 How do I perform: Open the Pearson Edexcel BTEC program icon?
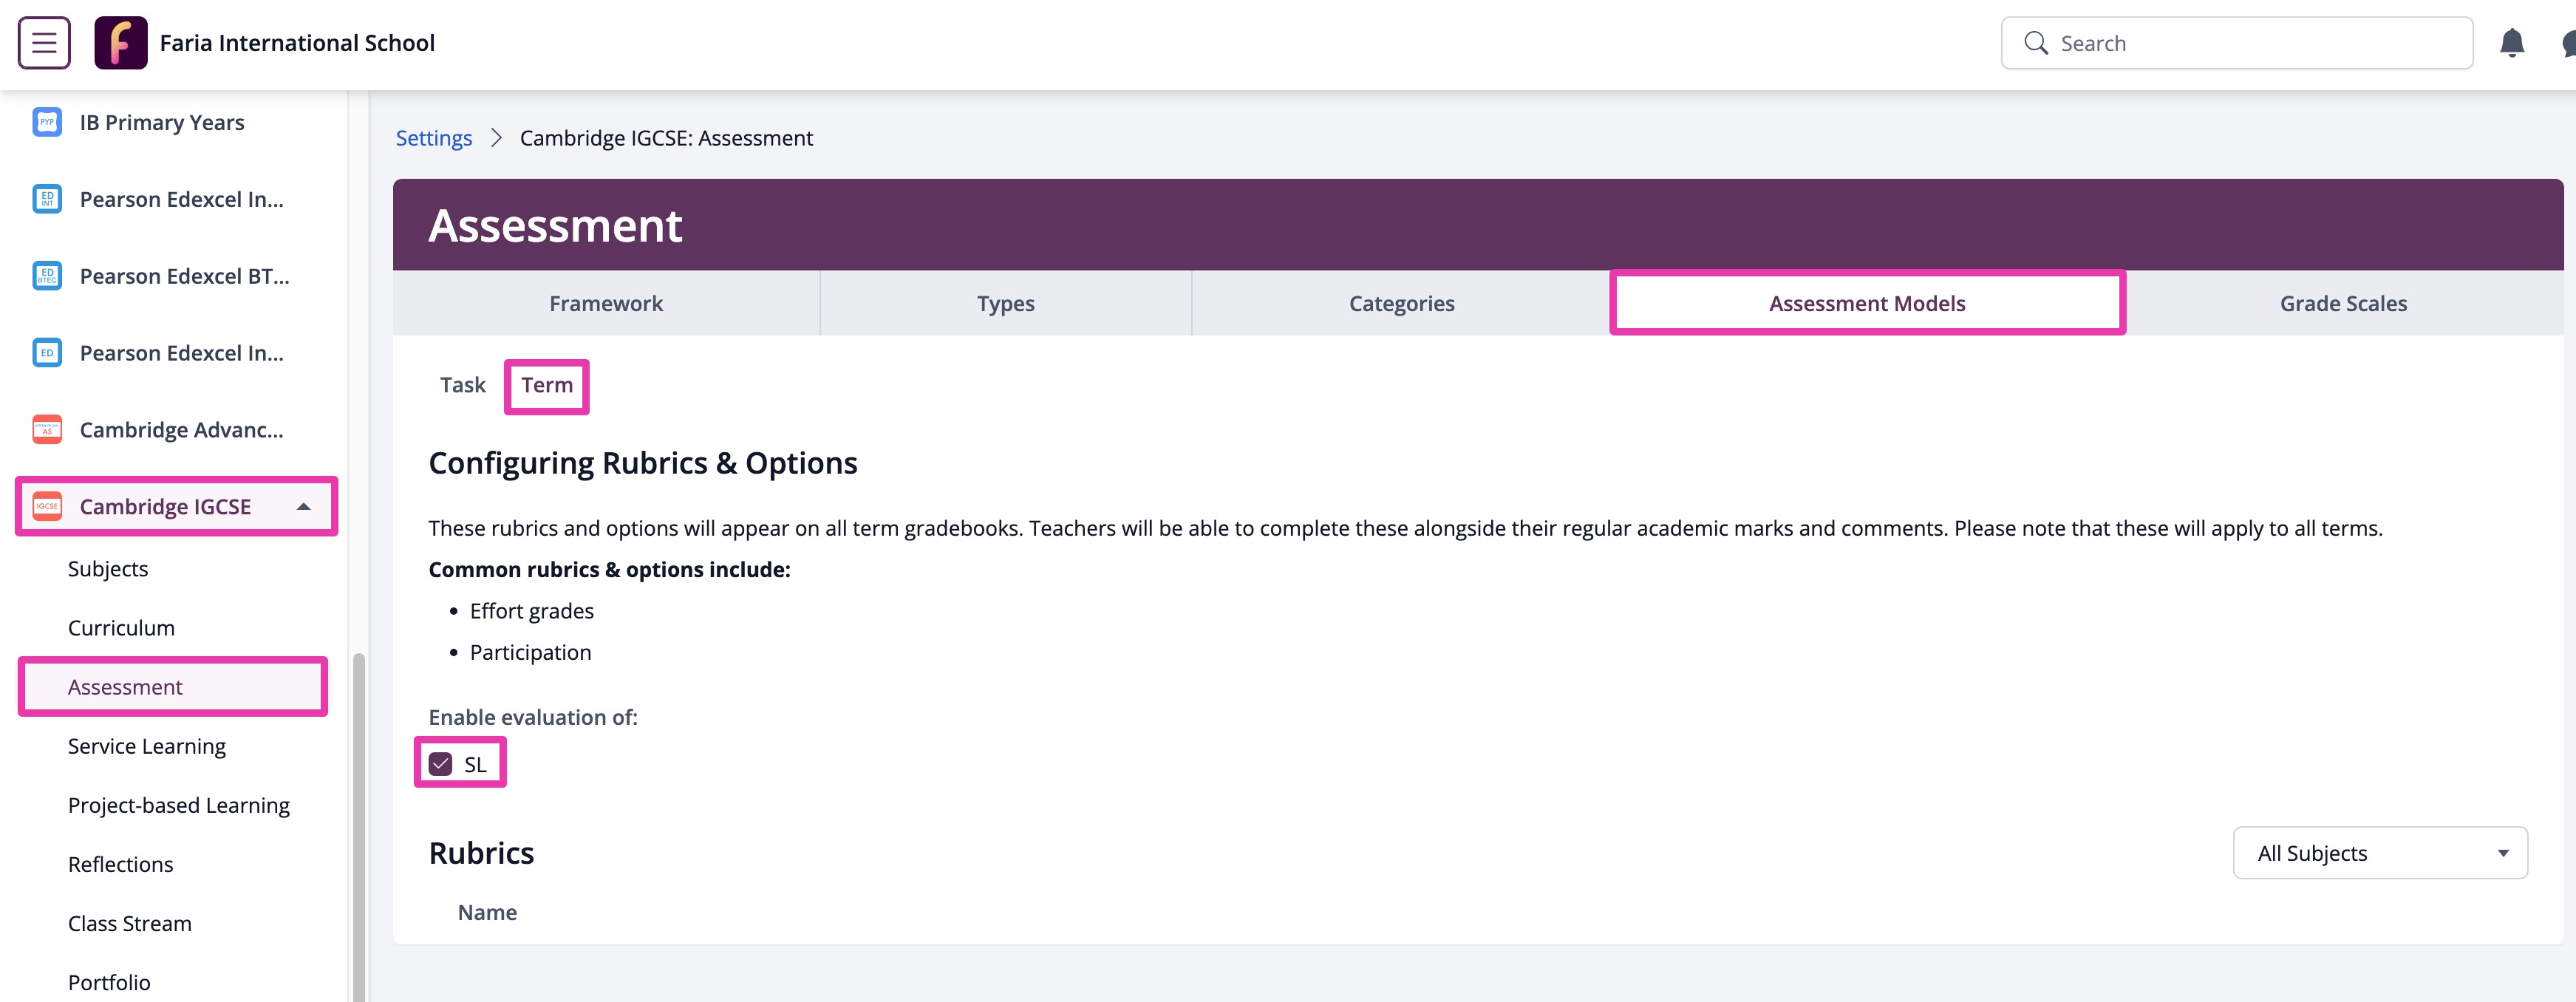point(46,275)
